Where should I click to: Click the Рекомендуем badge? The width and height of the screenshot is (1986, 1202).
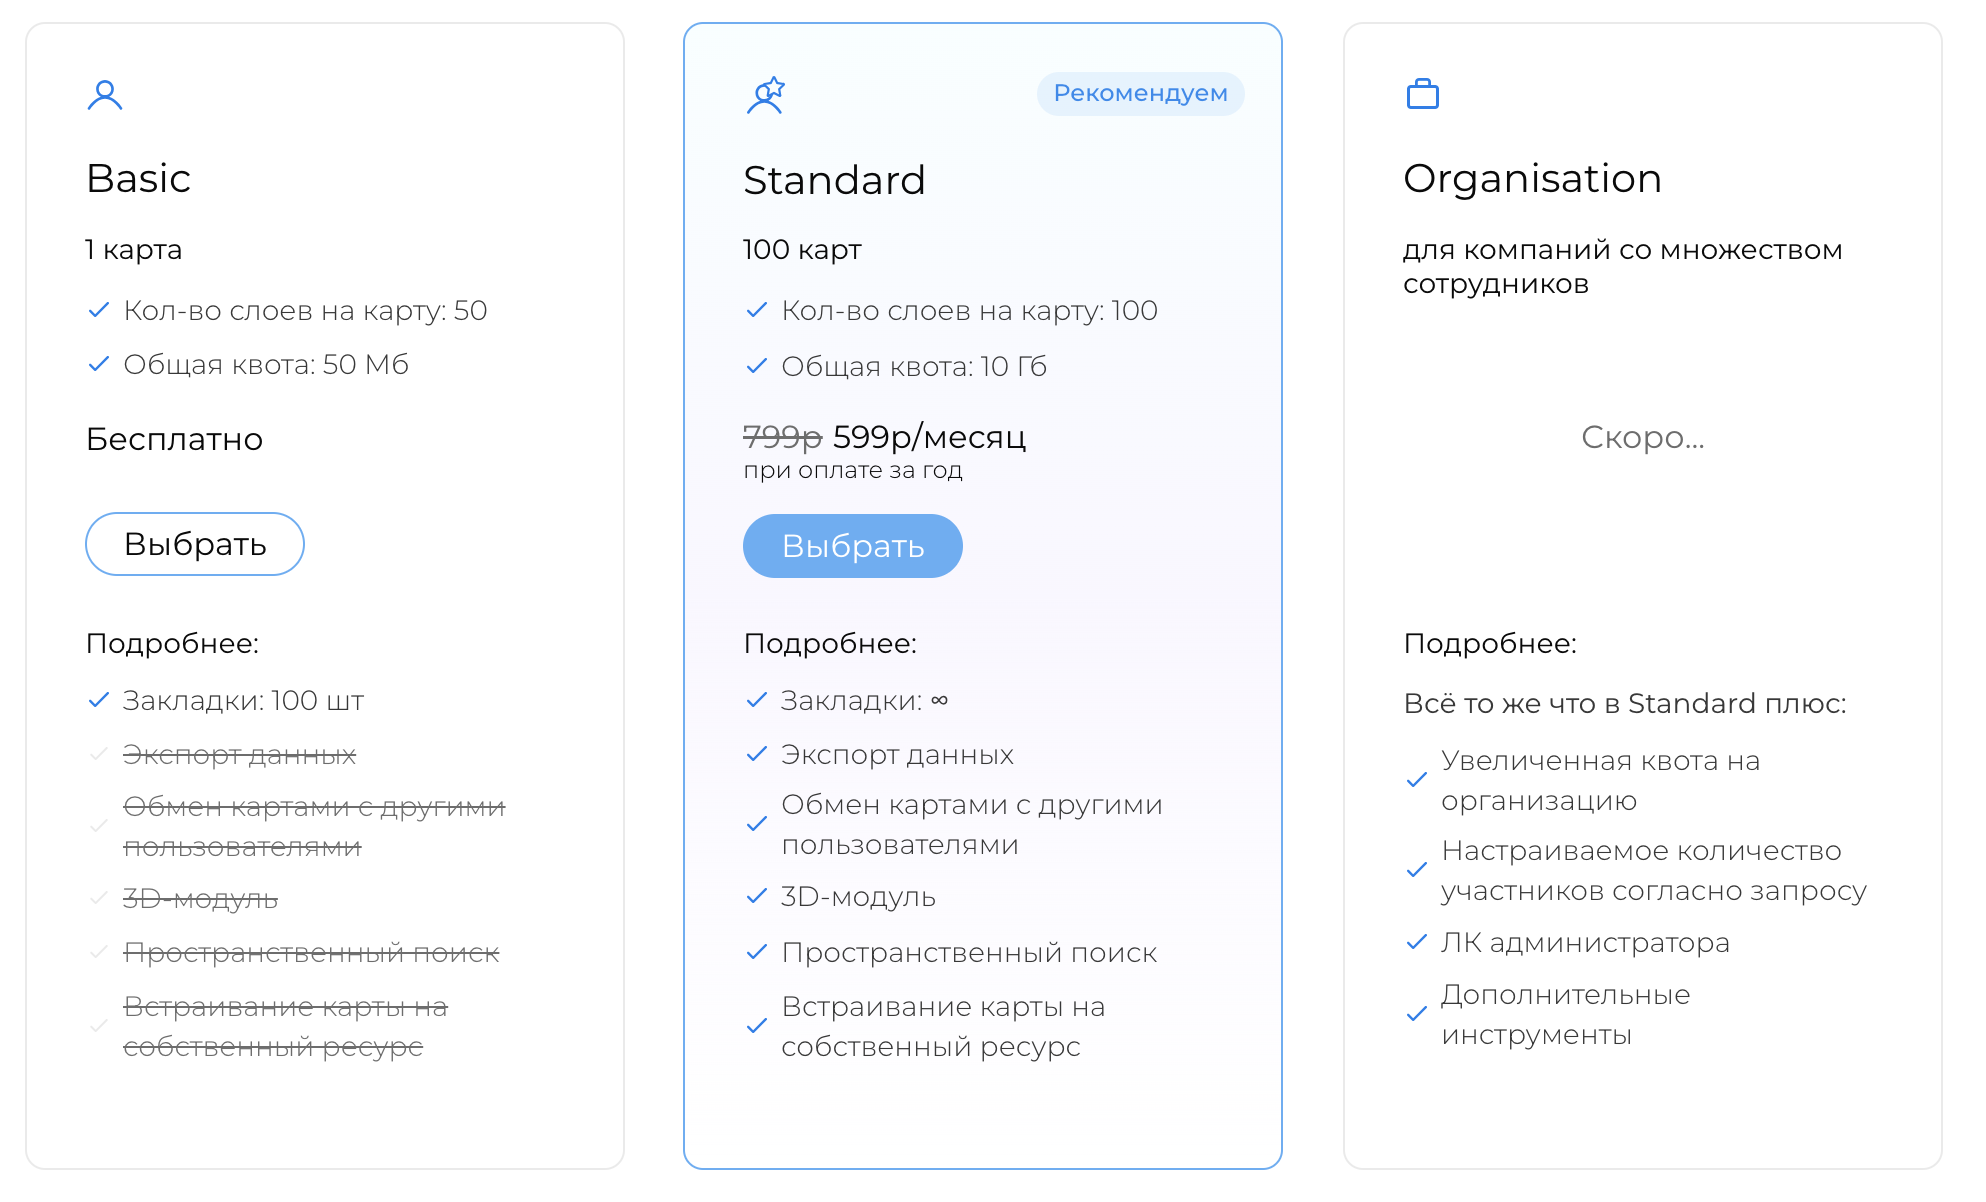point(1140,93)
